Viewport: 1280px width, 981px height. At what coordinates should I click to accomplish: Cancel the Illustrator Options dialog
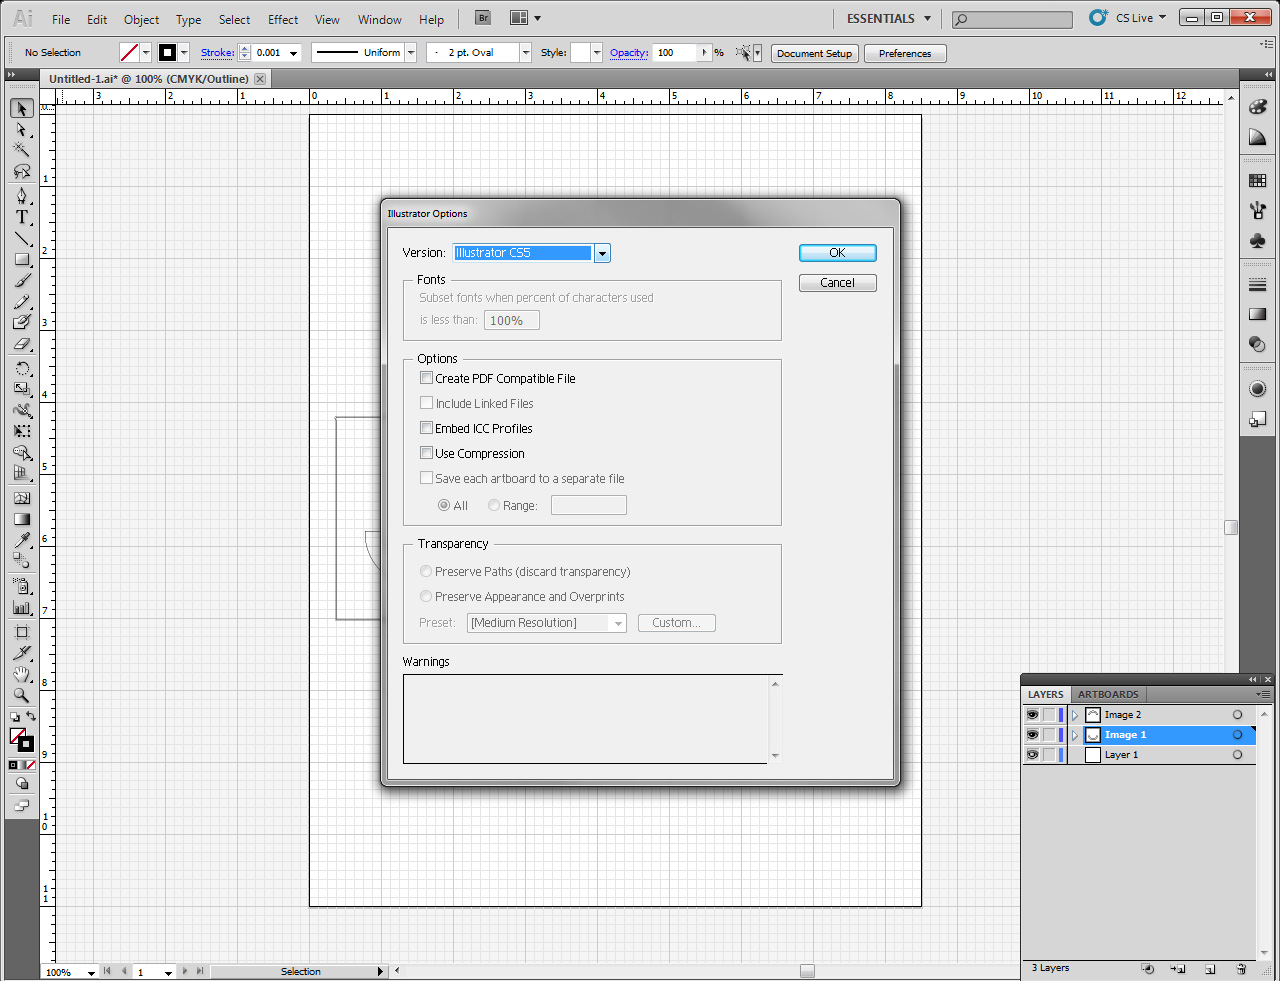tap(838, 283)
